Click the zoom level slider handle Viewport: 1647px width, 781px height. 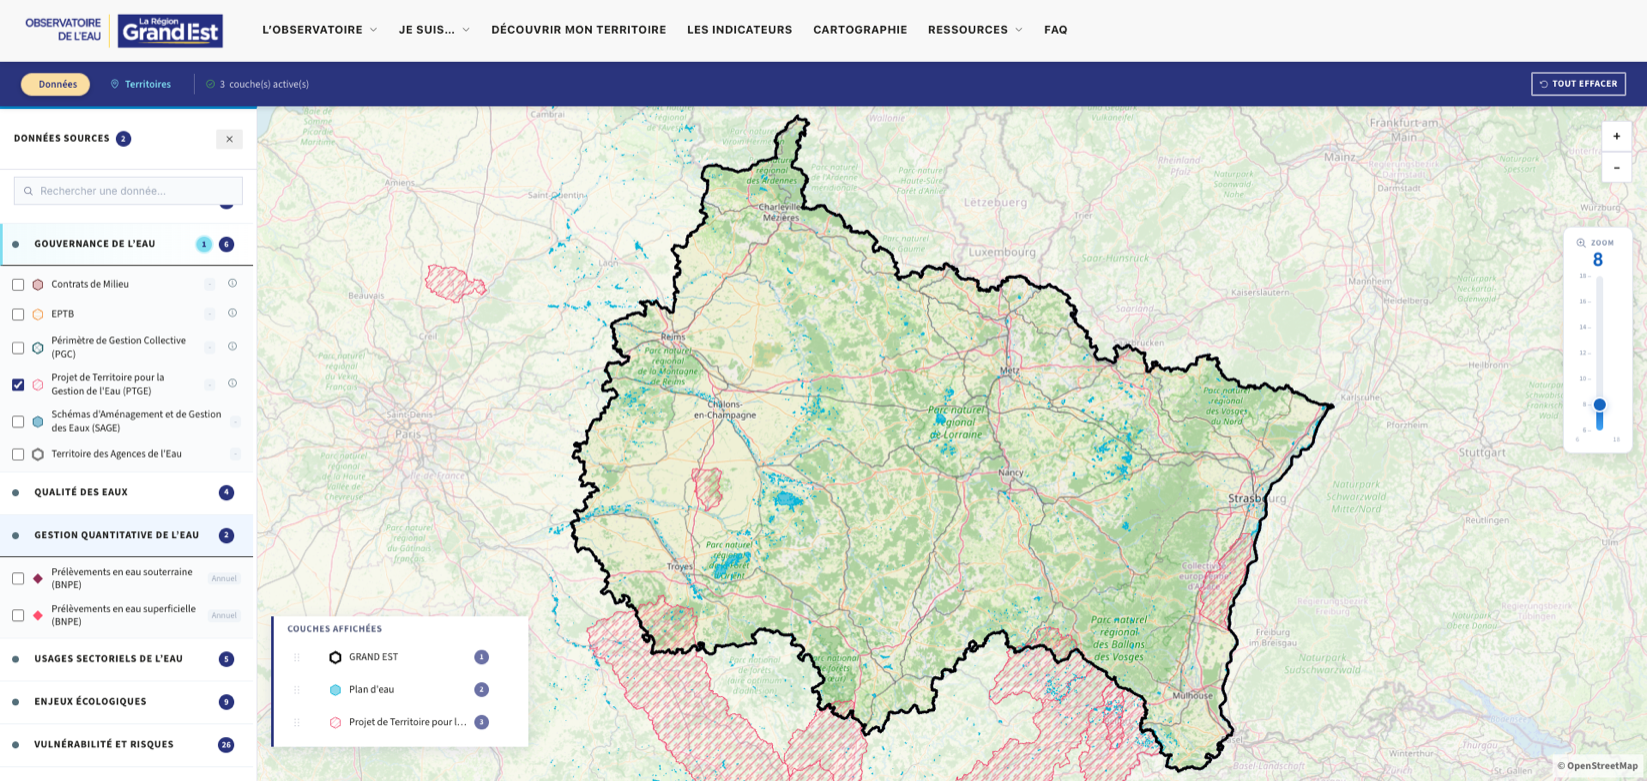coord(1599,405)
